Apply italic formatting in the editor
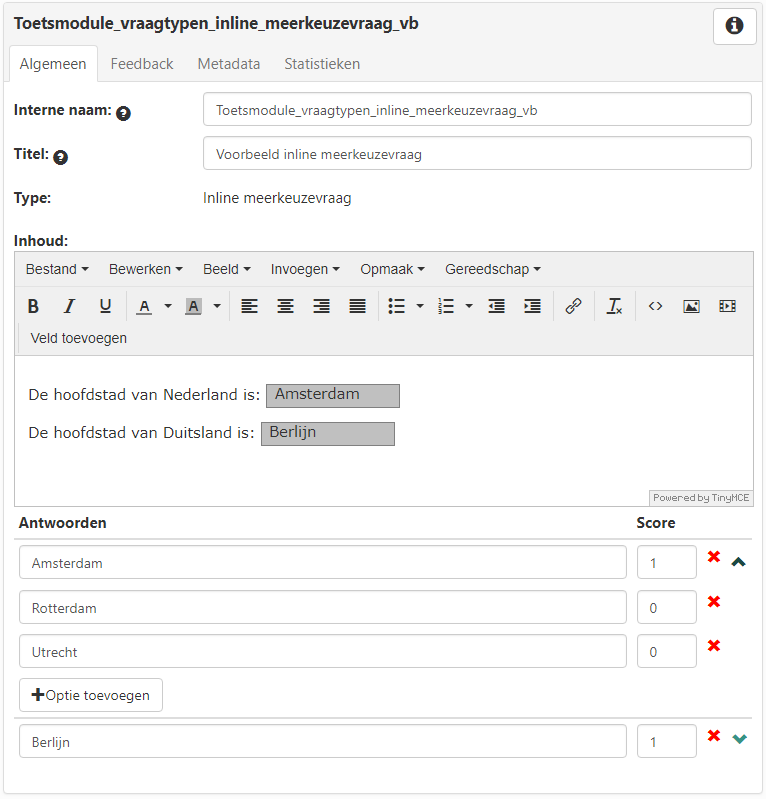The height and width of the screenshot is (799, 766). pyautogui.click(x=69, y=306)
